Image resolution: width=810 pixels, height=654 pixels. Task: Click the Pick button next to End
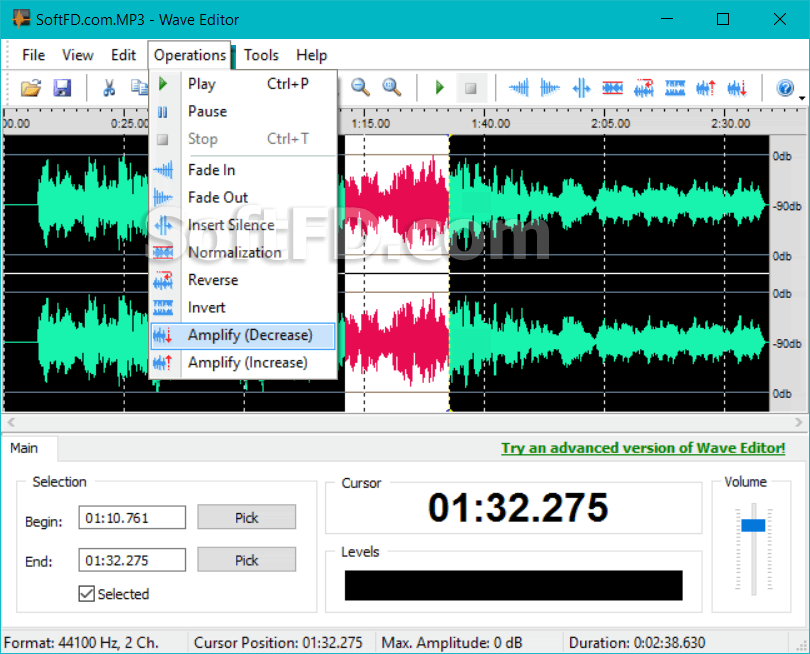(246, 559)
